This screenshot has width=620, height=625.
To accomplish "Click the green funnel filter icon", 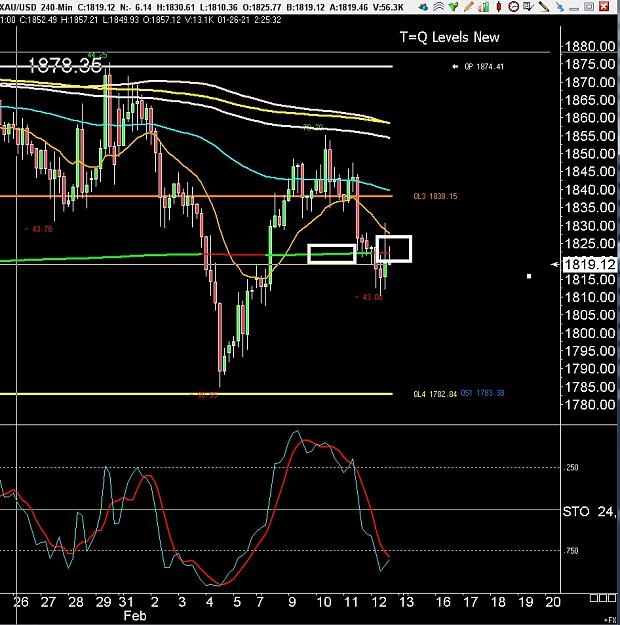I will tap(453, 6).
